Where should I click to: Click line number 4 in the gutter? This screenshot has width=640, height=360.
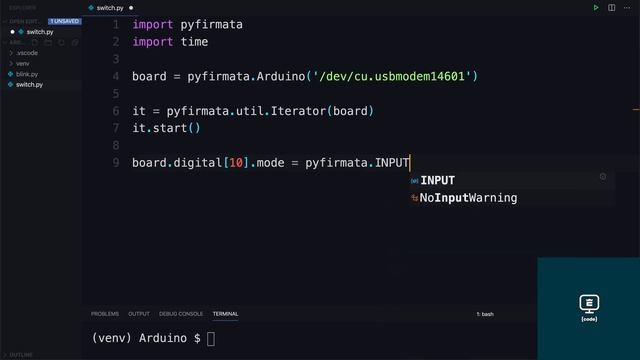point(116,76)
